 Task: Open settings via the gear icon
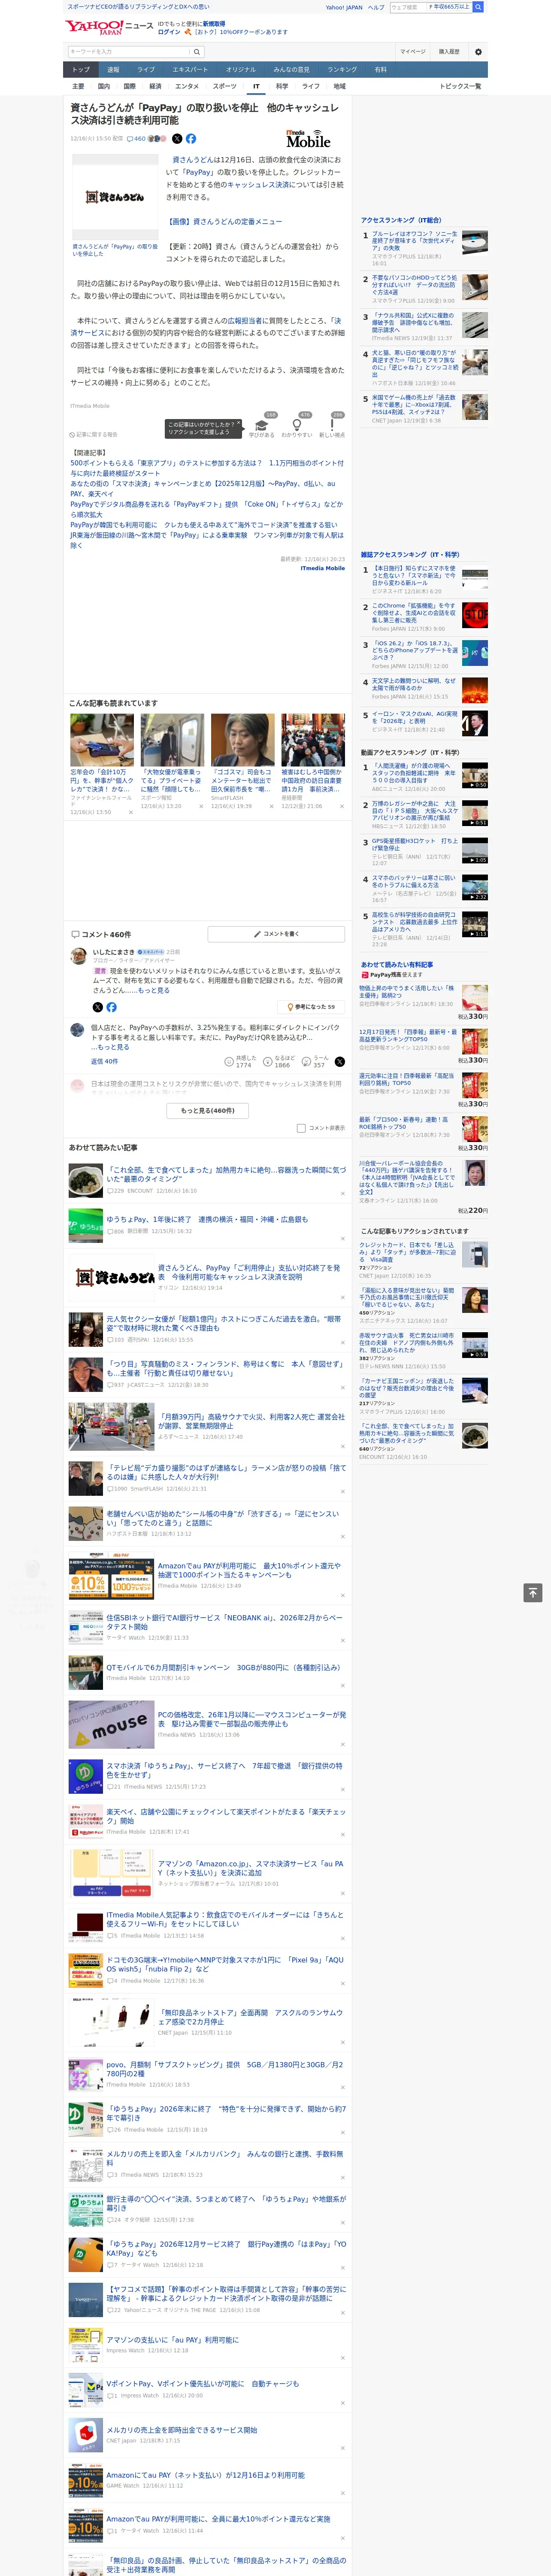(x=478, y=51)
